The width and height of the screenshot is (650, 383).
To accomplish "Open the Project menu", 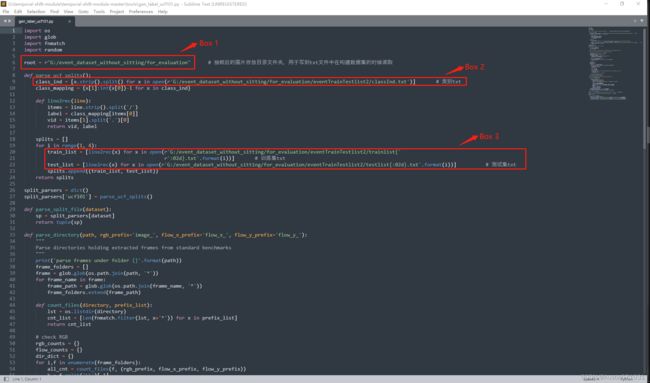I will [x=117, y=12].
